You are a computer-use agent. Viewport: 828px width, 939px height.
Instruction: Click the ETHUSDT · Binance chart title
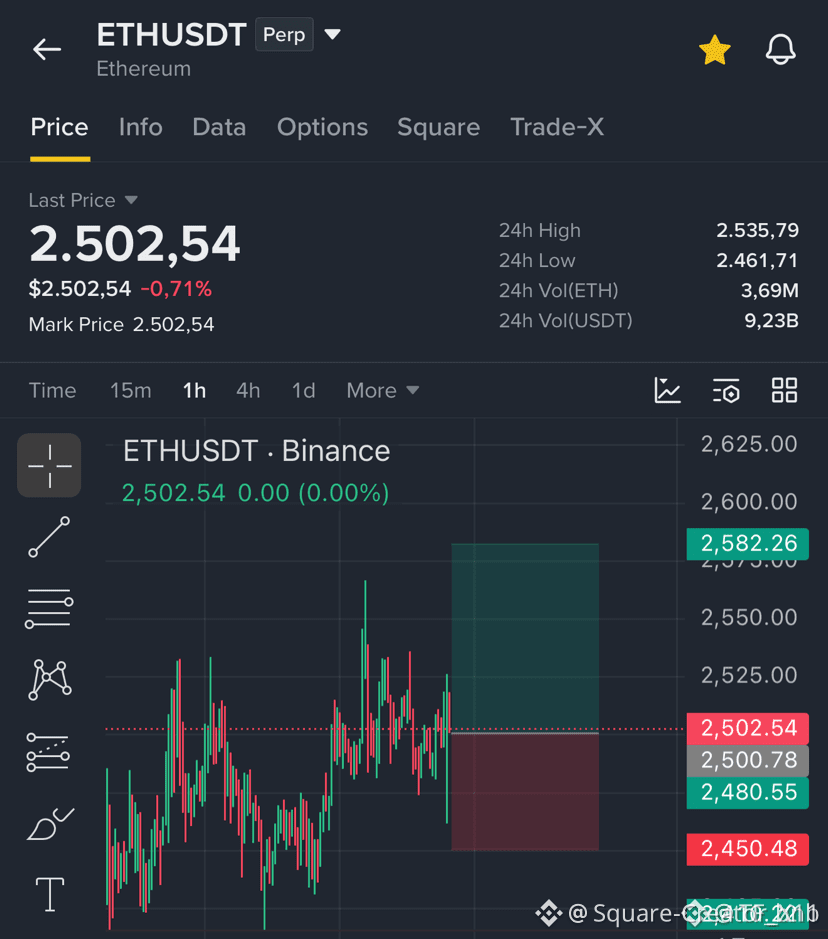[256, 451]
